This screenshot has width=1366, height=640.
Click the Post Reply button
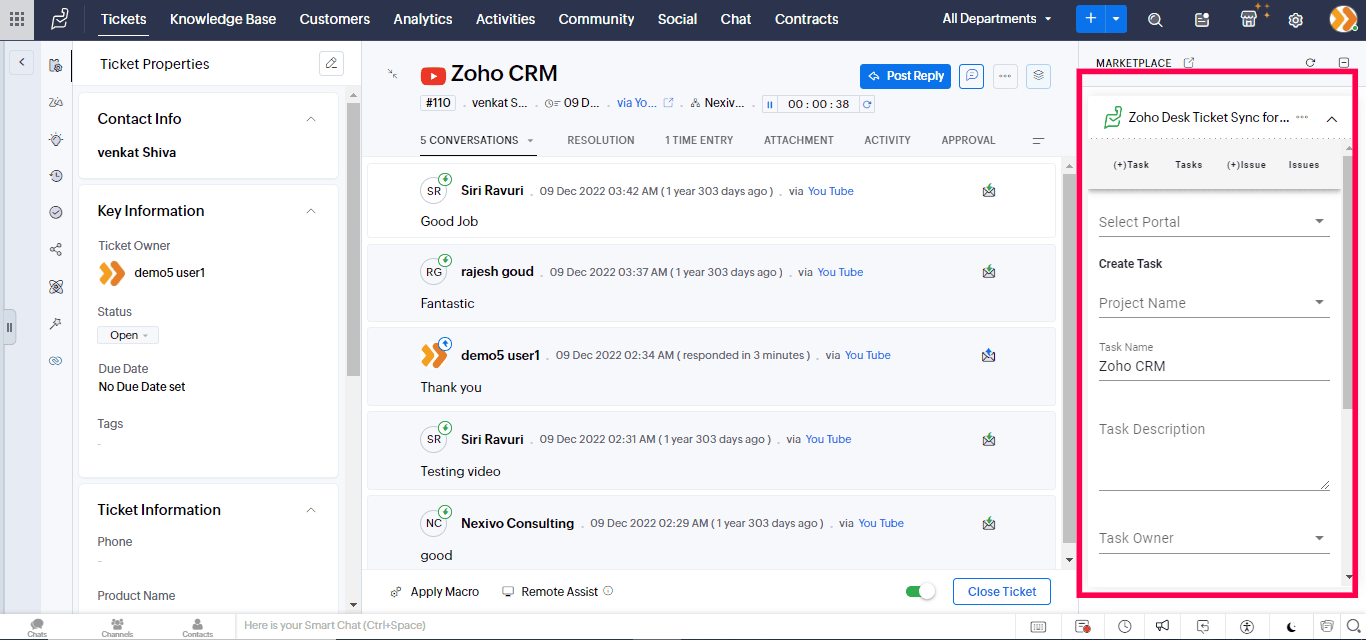[905, 76]
